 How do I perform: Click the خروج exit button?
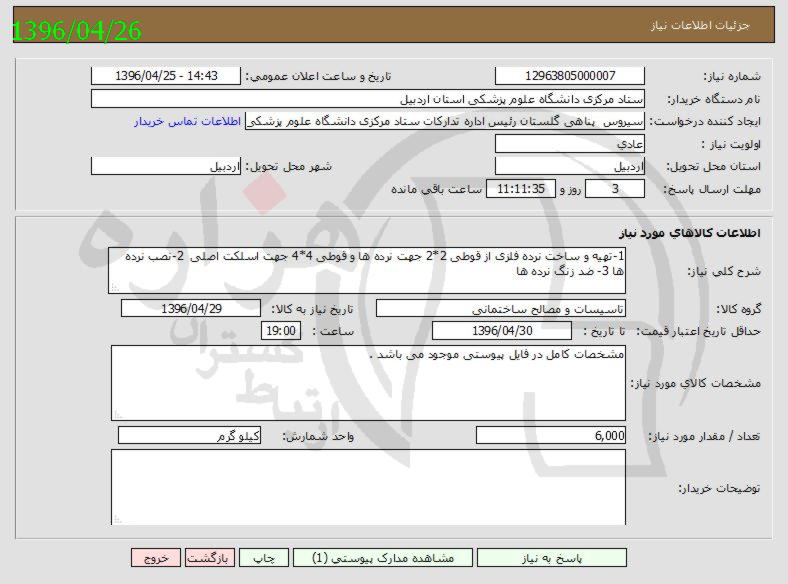point(156,558)
